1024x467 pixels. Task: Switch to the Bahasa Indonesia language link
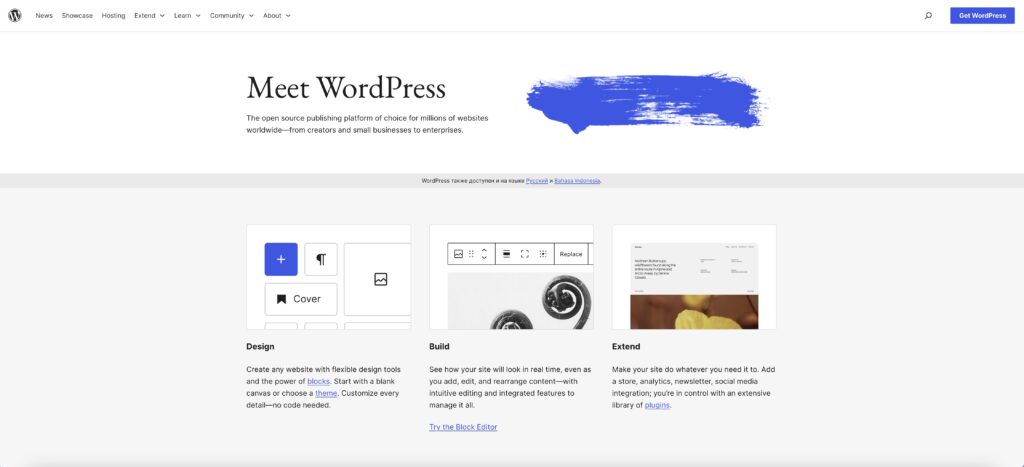tap(577, 181)
